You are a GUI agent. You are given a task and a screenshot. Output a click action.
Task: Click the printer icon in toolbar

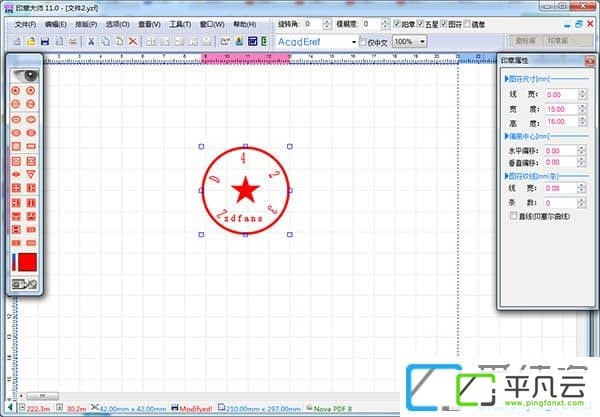(x=73, y=41)
